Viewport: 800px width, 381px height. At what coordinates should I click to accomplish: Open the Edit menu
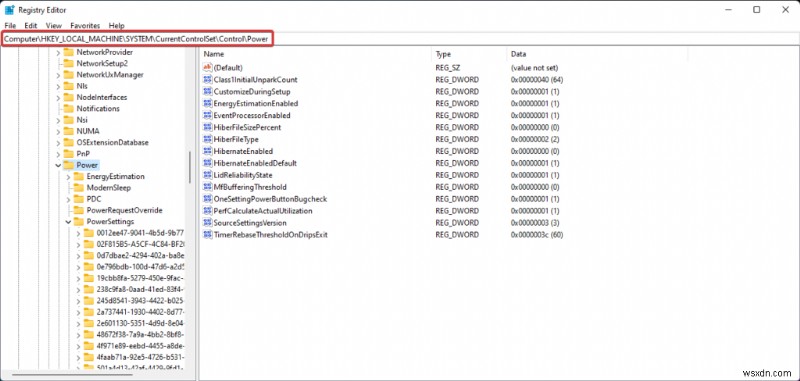click(31, 26)
